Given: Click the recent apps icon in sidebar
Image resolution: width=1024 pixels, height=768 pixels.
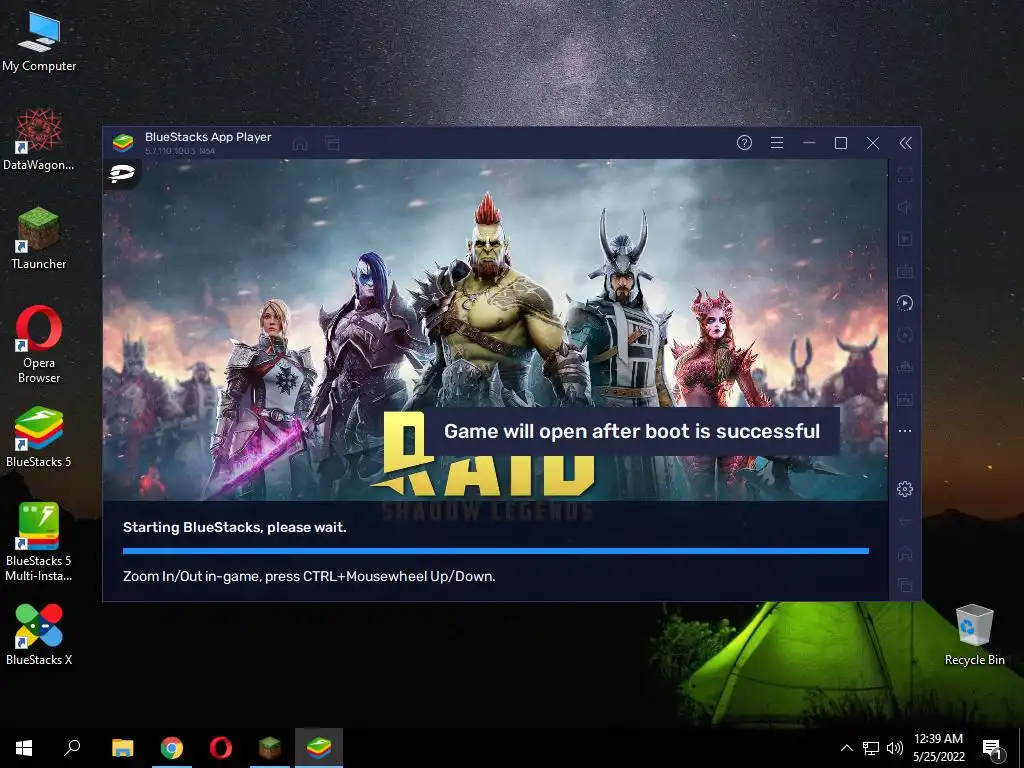Looking at the screenshot, I should tap(905, 585).
